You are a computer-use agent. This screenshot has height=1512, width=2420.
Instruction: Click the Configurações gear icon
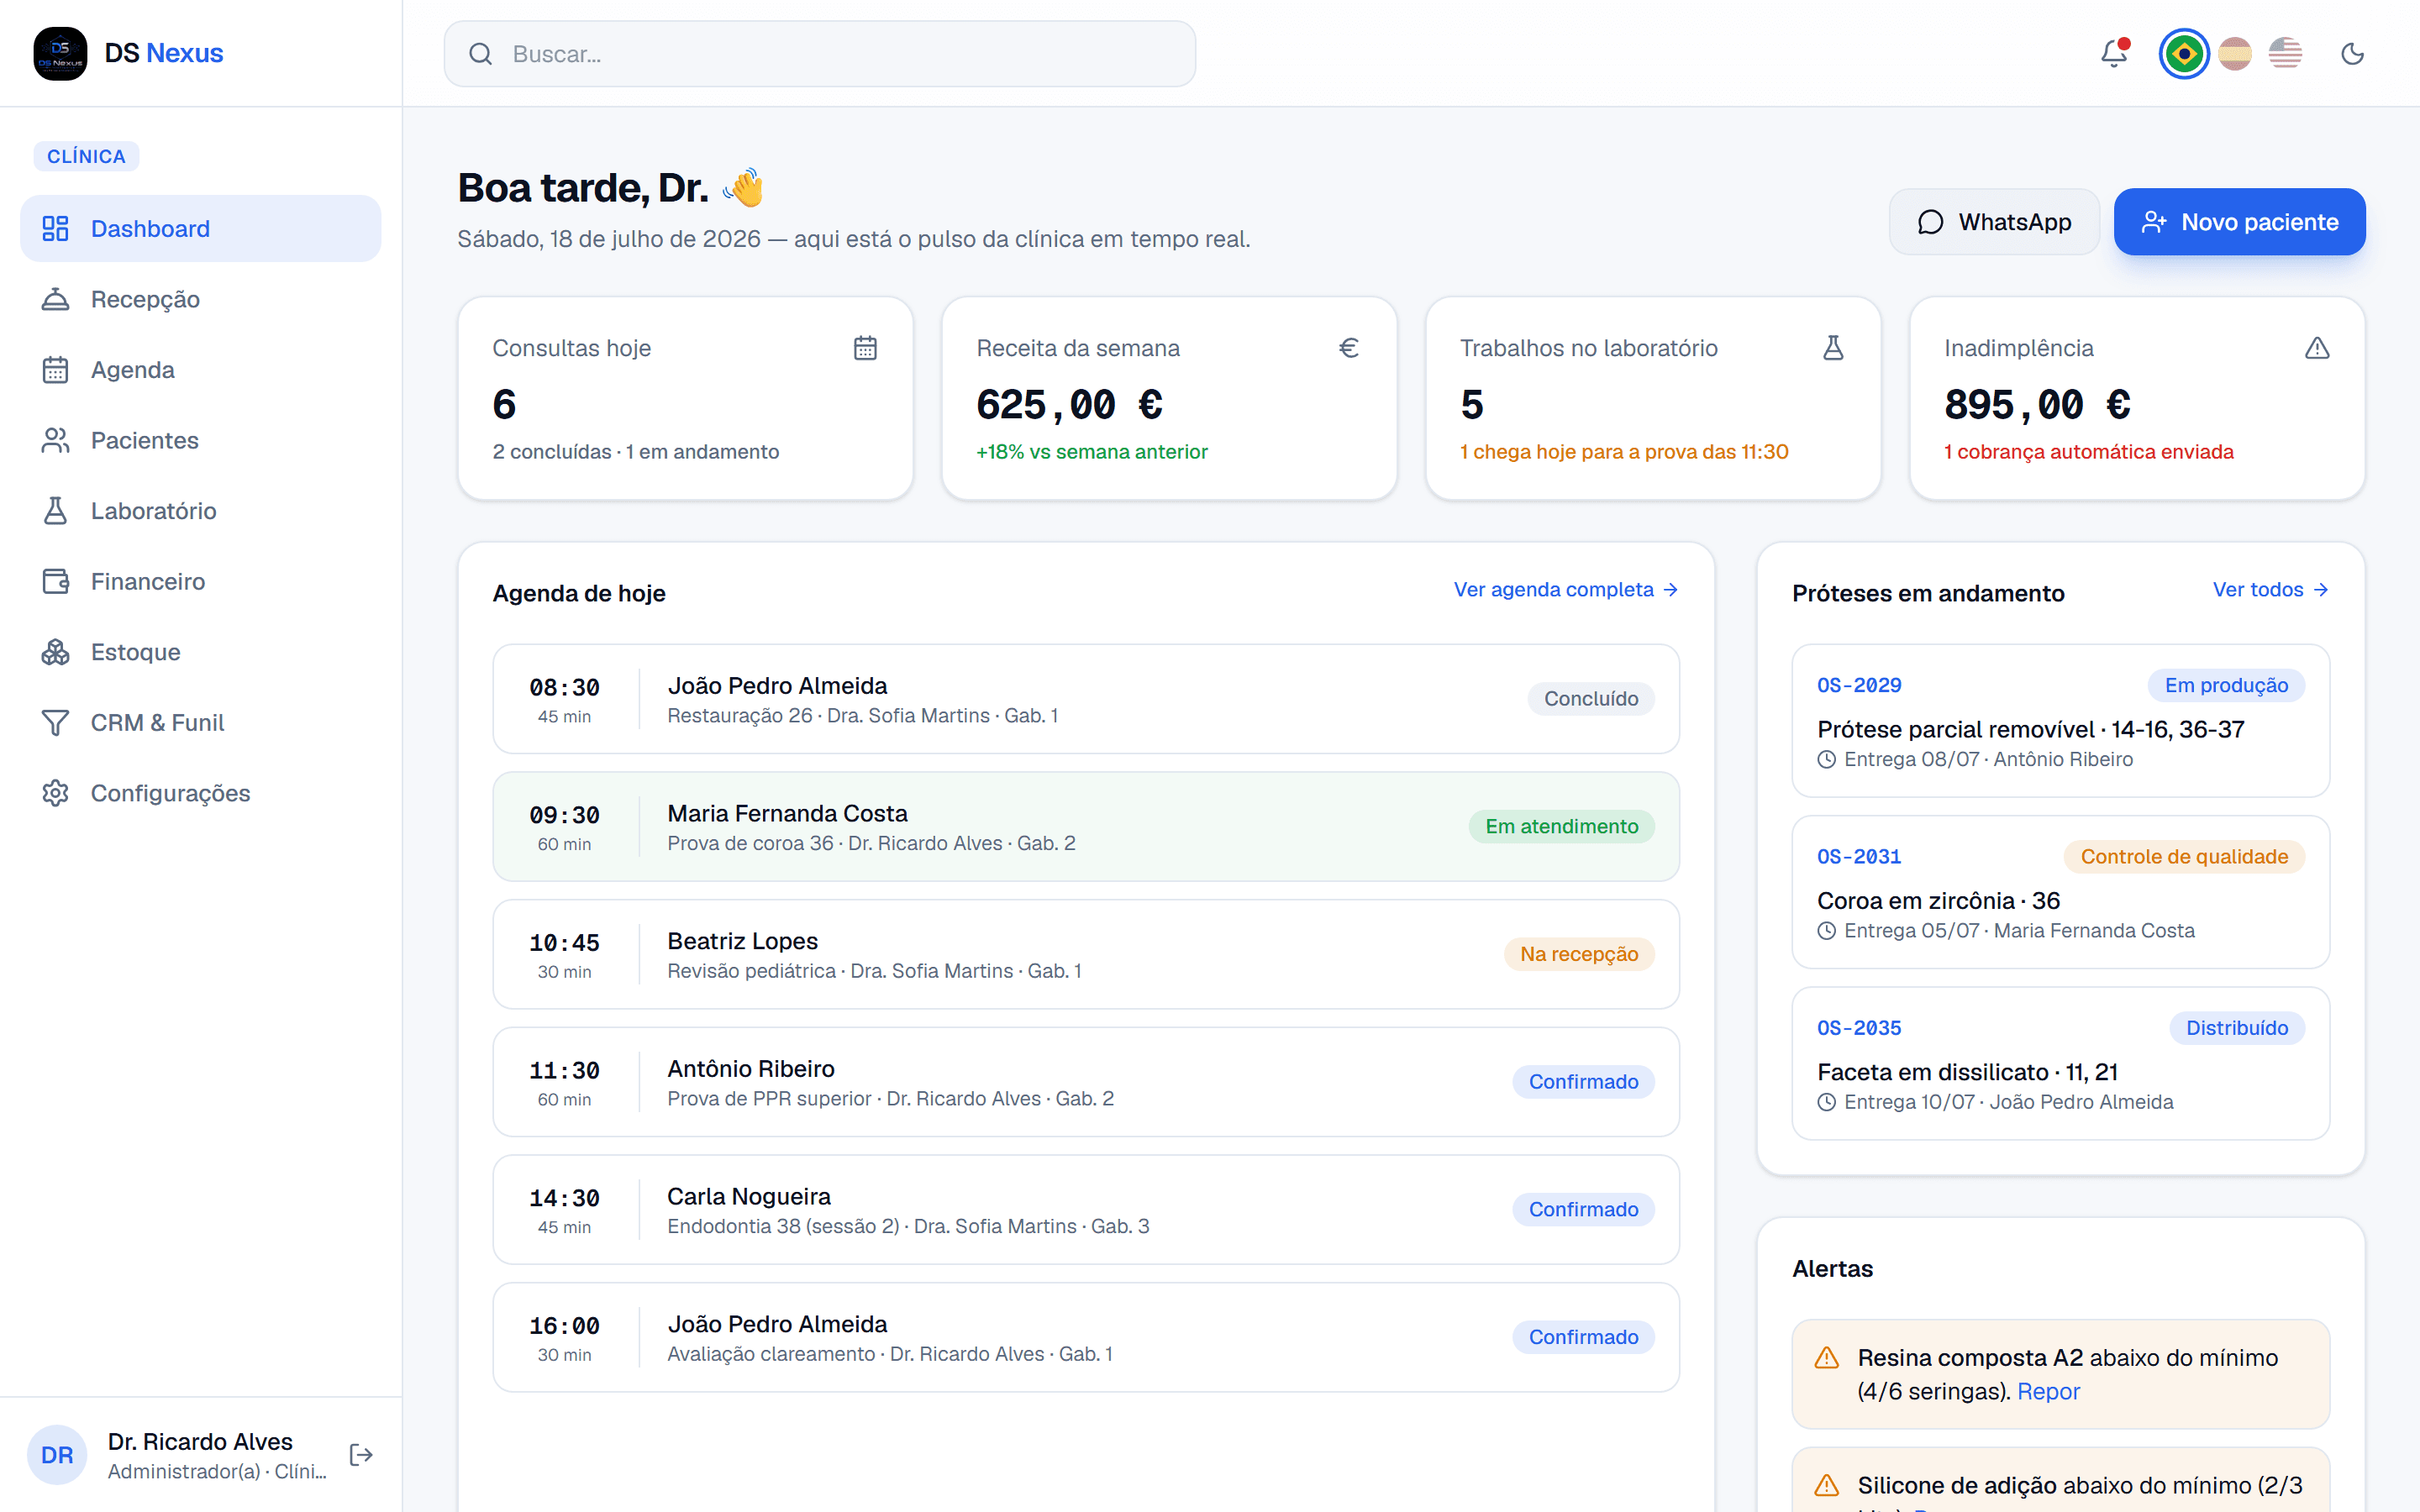pyautogui.click(x=56, y=793)
